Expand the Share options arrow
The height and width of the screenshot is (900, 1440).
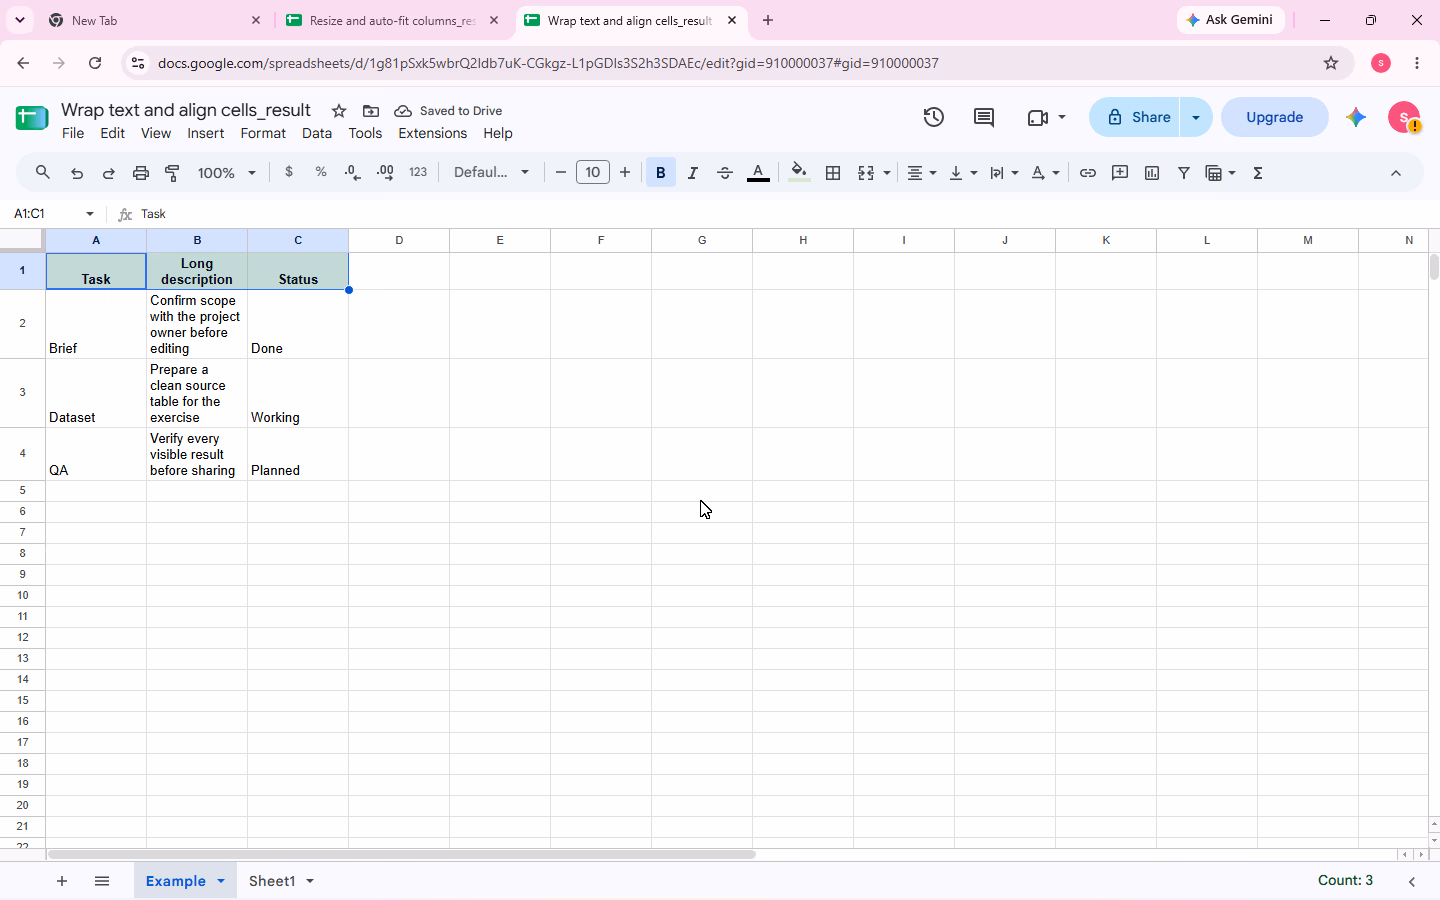click(x=1196, y=117)
